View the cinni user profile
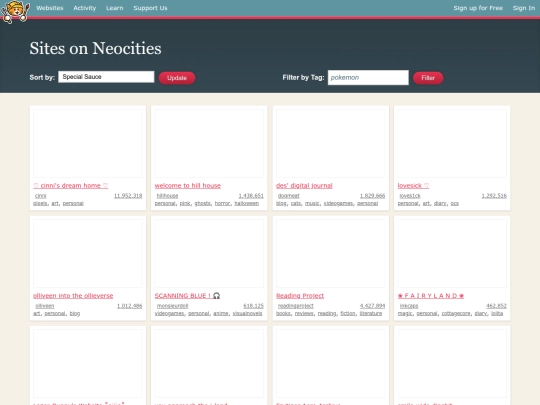This screenshot has width=540, height=405. pos(41,196)
